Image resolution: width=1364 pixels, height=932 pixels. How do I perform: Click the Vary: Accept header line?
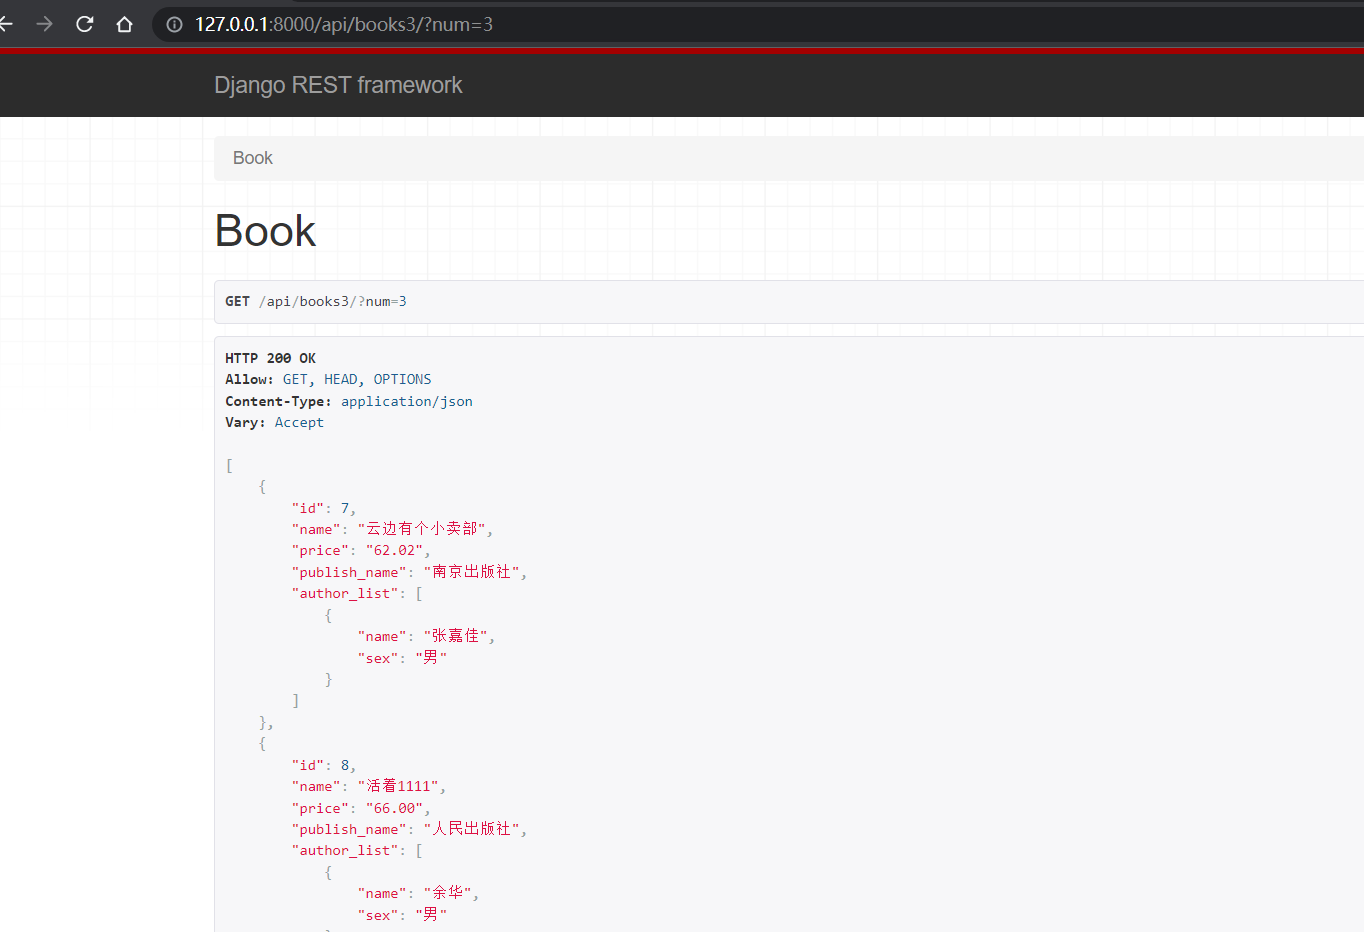(x=274, y=422)
